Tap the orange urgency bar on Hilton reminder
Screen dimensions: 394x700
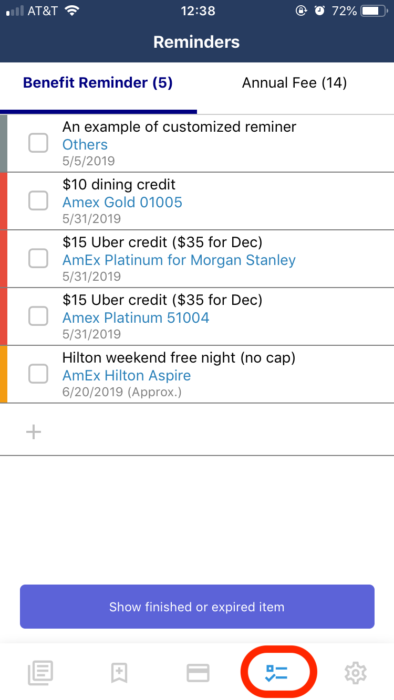point(4,374)
